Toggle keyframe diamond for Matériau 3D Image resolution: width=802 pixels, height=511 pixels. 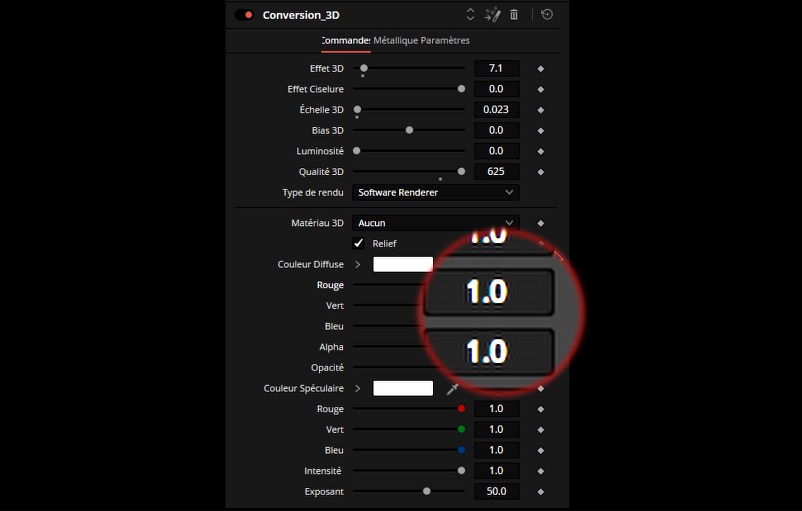click(541, 223)
